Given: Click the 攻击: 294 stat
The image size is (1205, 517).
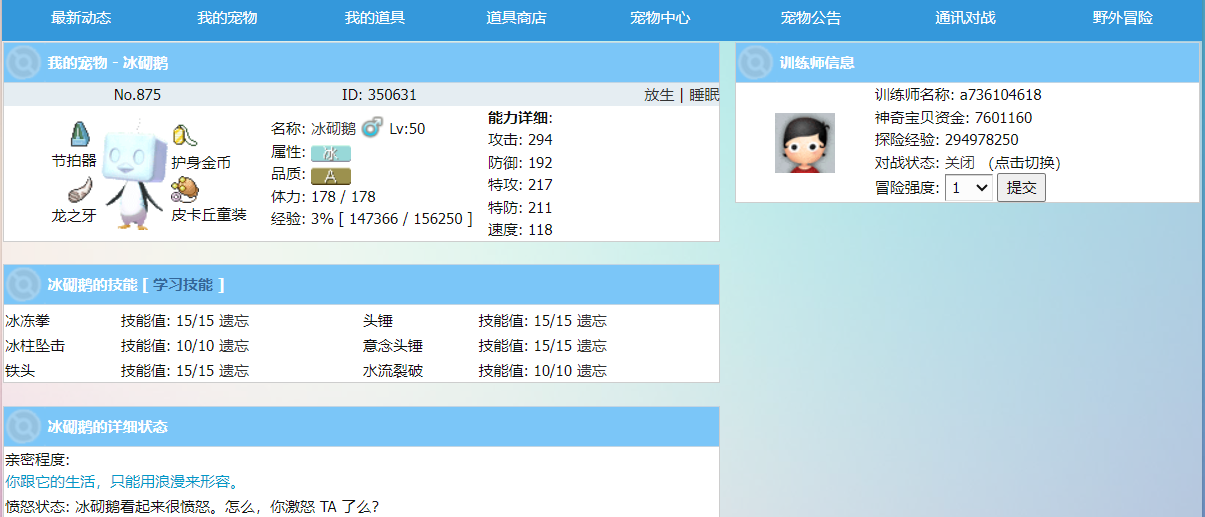Looking at the screenshot, I should pyautogui.click(x=520, y=140).
